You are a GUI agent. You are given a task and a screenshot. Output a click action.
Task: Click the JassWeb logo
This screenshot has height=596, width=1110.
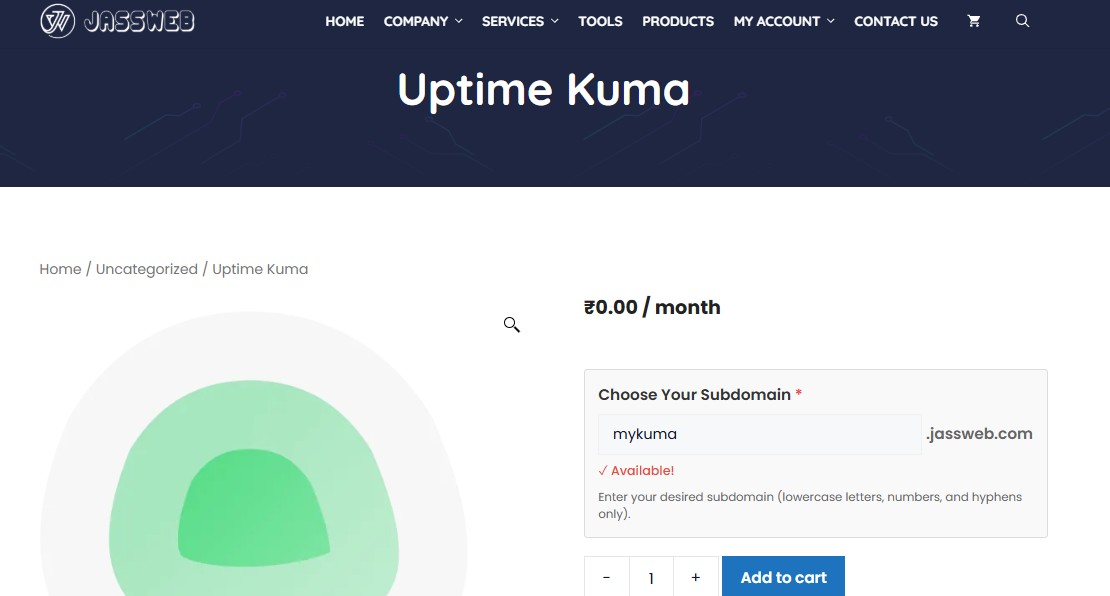117,21
